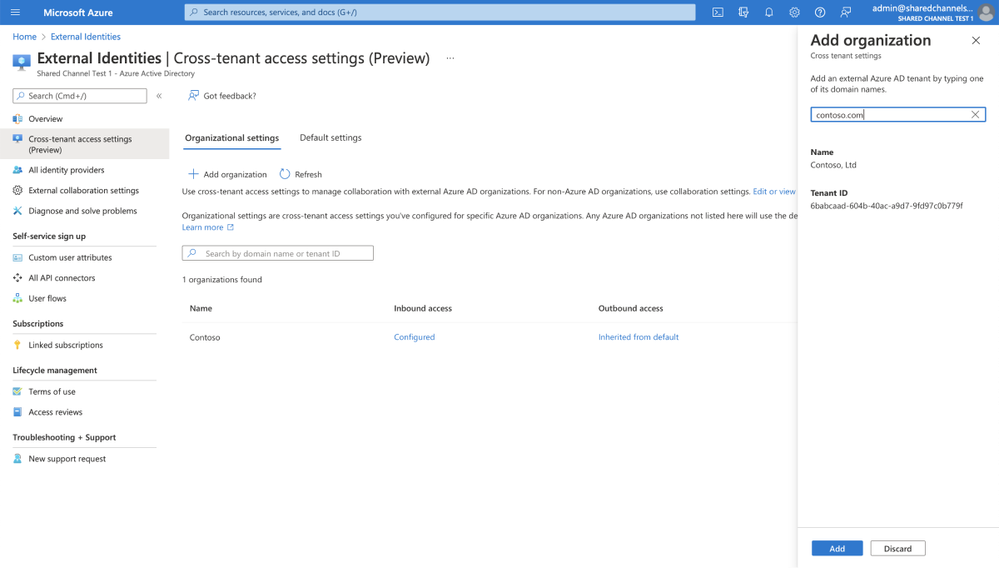Collapse the left sidebar with double chevron

point(159,96)
